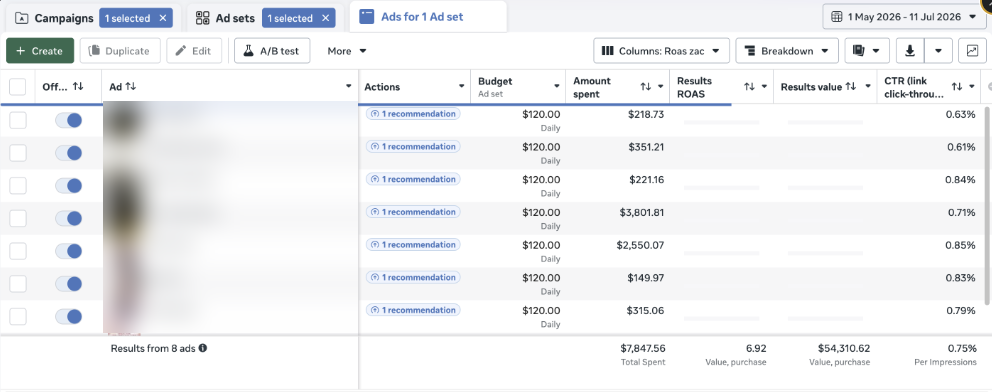992x392 pixels.
Task: Open recommendation for the $315.06 ad
Action: (413, 310)
